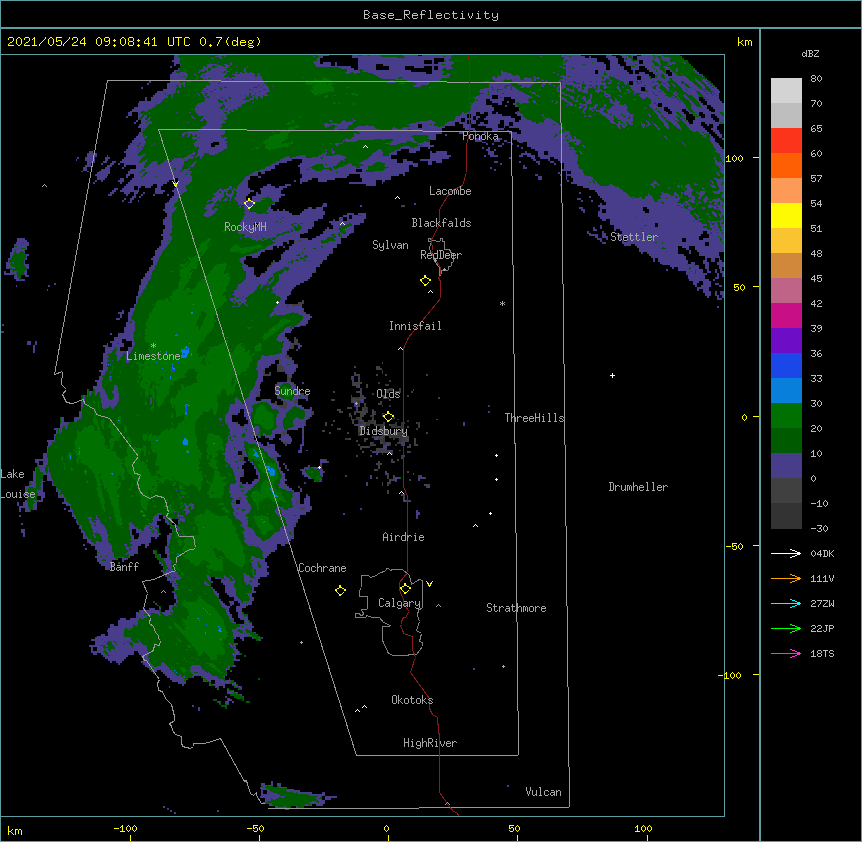Screen dimensions: 862x842
Task: Click the asterisk marker east of Innisfail
Action: [x=502, y=303]
